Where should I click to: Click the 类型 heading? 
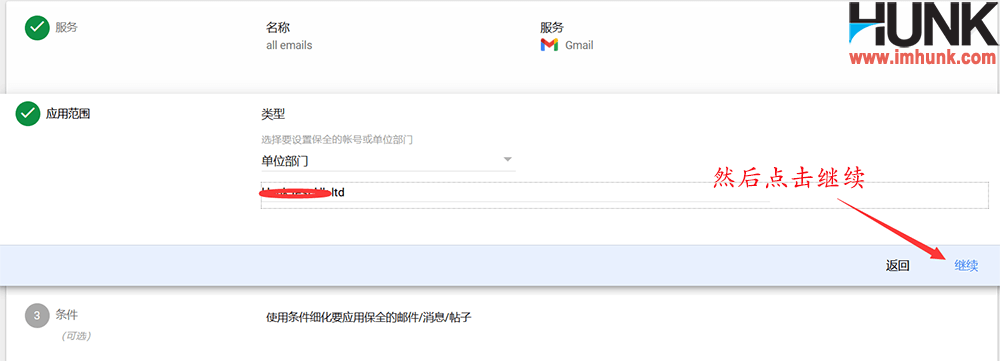(x=273, y=114)
